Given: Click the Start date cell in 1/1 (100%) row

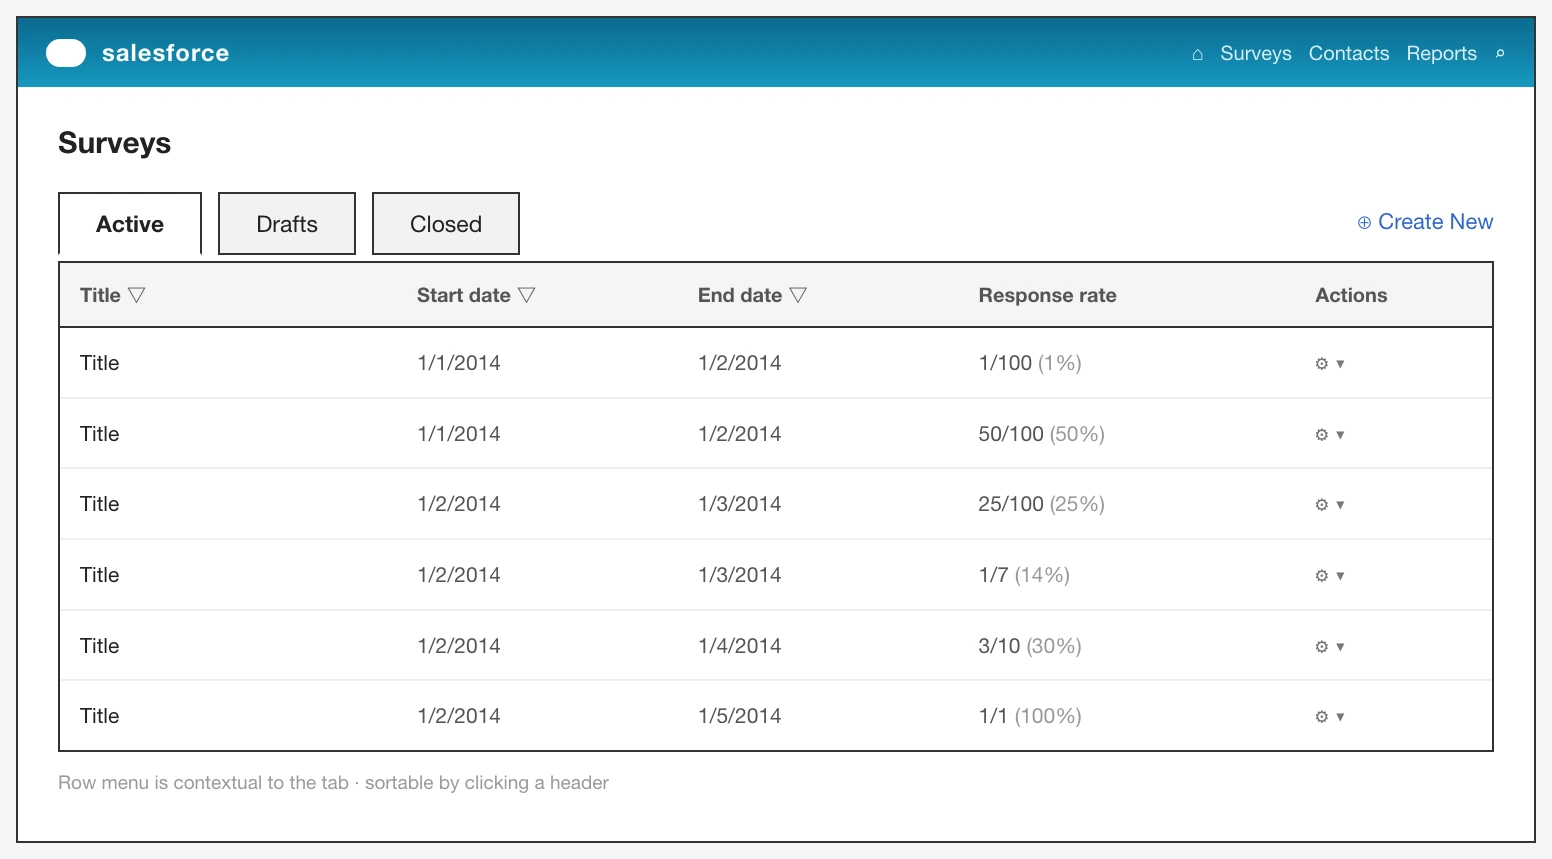Looking at the screenshot, I should (x=459, y=716).
